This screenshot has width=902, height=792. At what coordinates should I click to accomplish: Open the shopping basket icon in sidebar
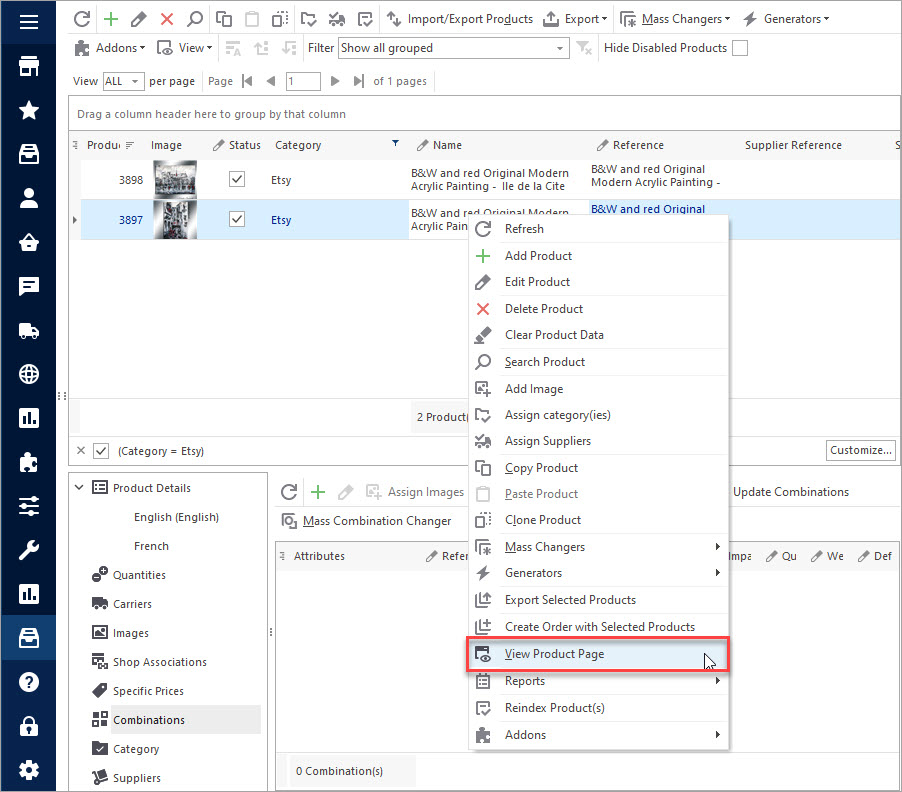click(29, 242)
